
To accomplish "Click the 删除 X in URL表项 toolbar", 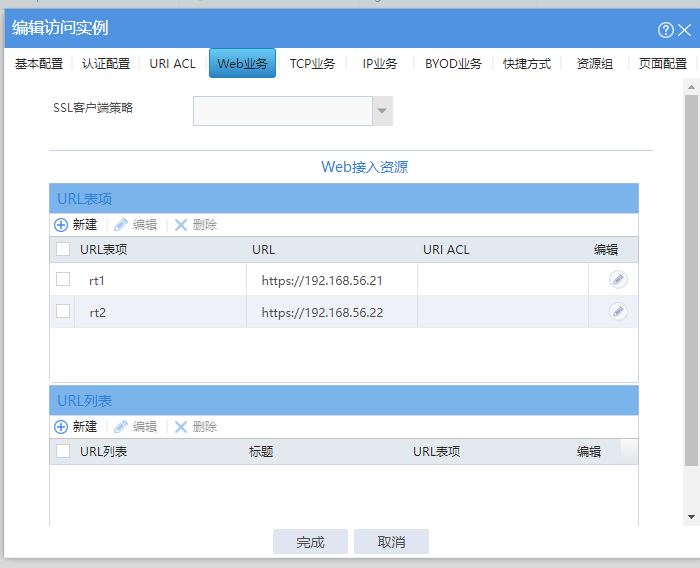I will tap(181, 225).
